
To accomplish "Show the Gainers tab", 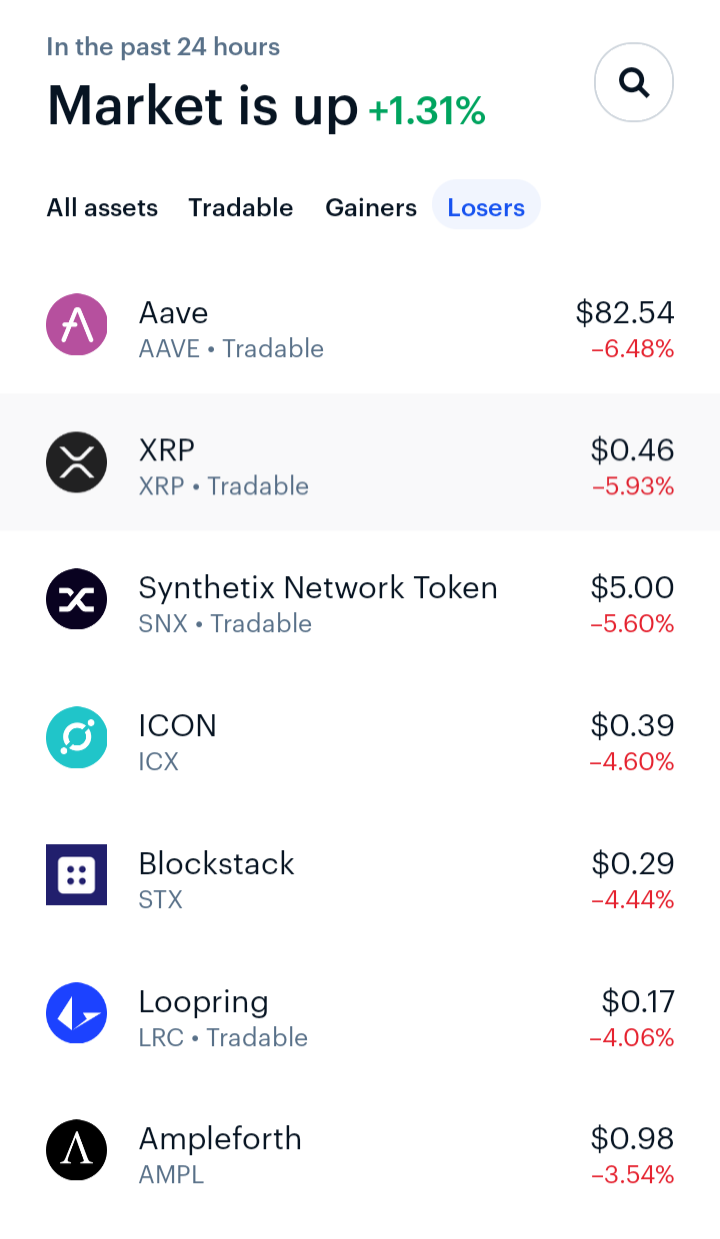I will pos(371,208).
